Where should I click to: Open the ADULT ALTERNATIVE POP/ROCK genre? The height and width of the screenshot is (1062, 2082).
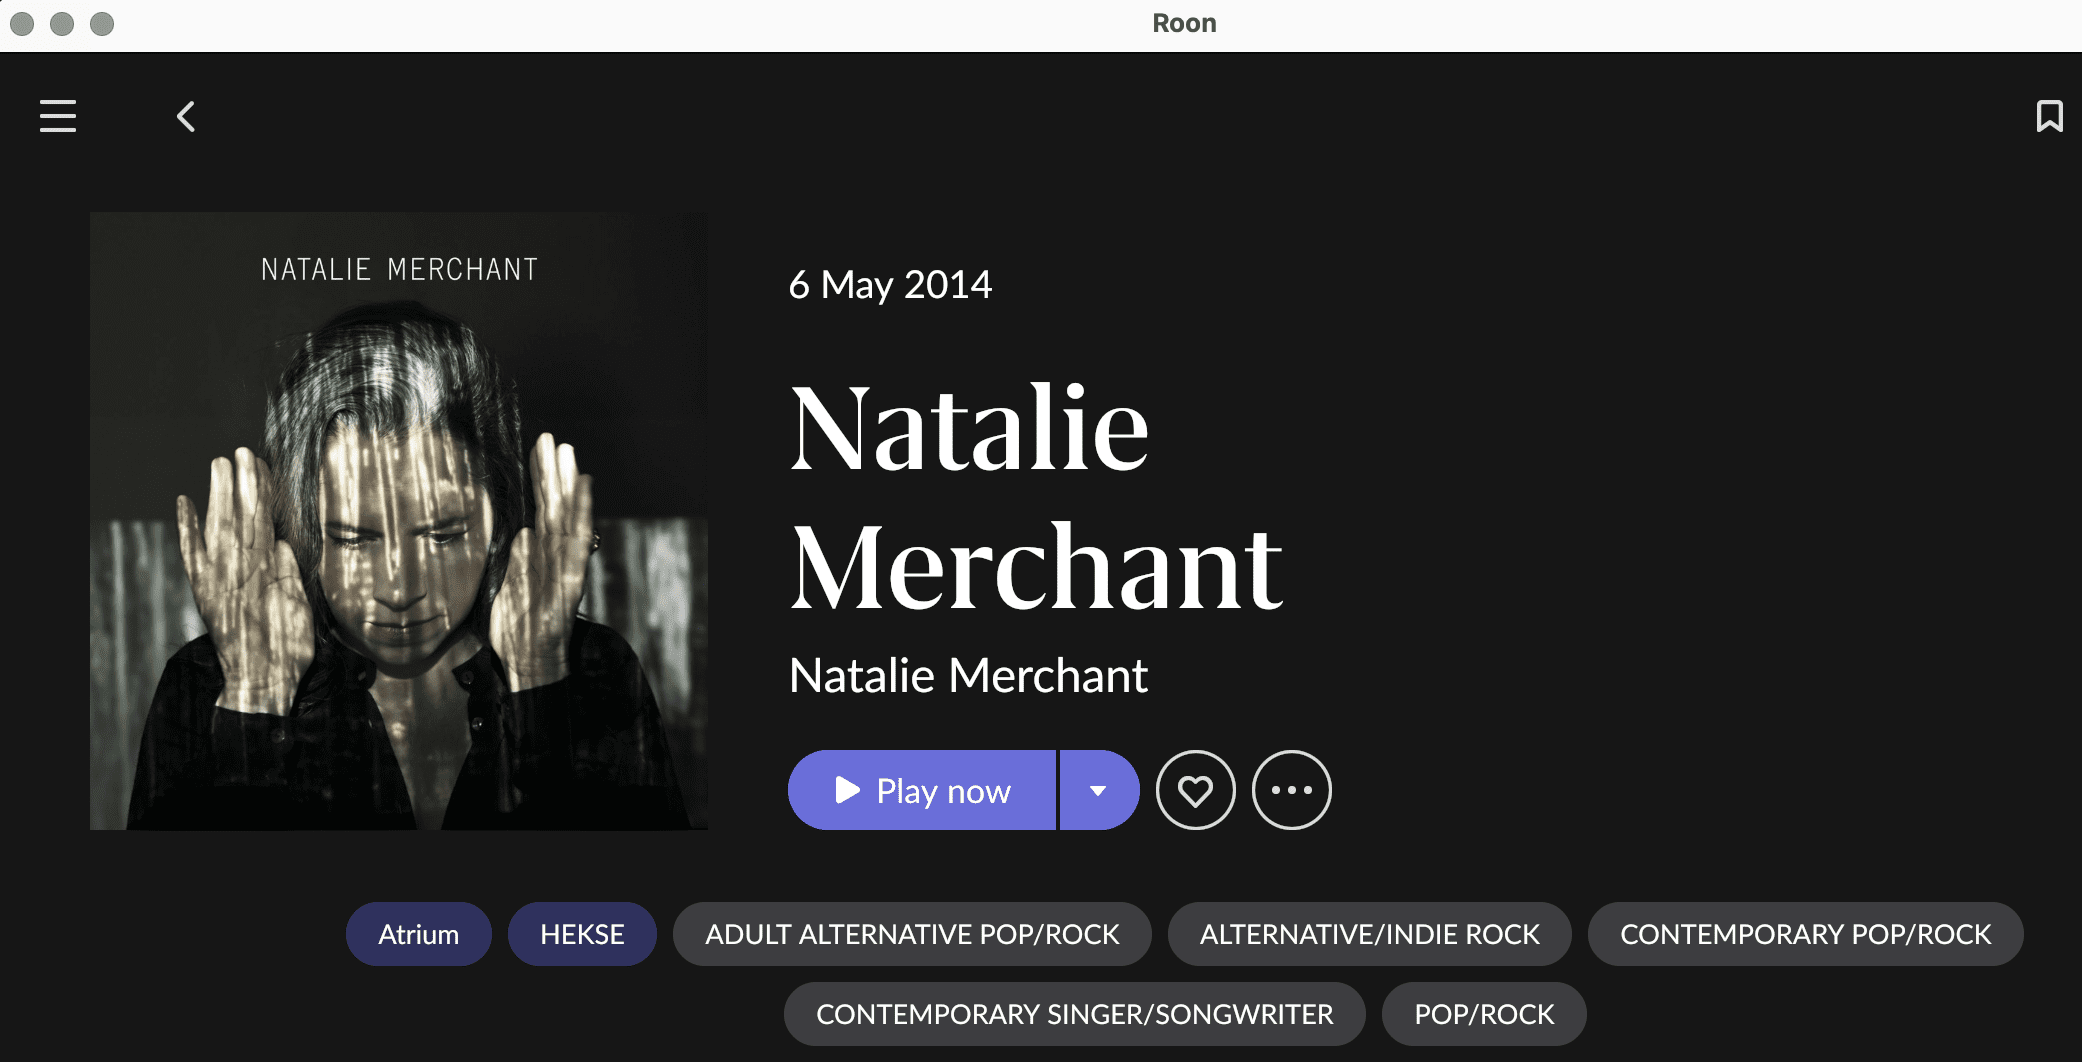[x=912, y=934]
